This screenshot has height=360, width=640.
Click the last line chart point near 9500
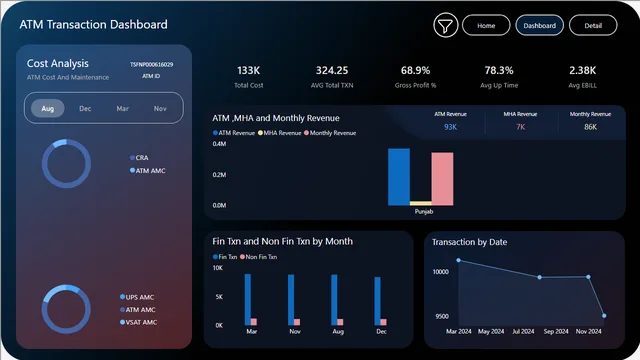click(x=604, y=316)
